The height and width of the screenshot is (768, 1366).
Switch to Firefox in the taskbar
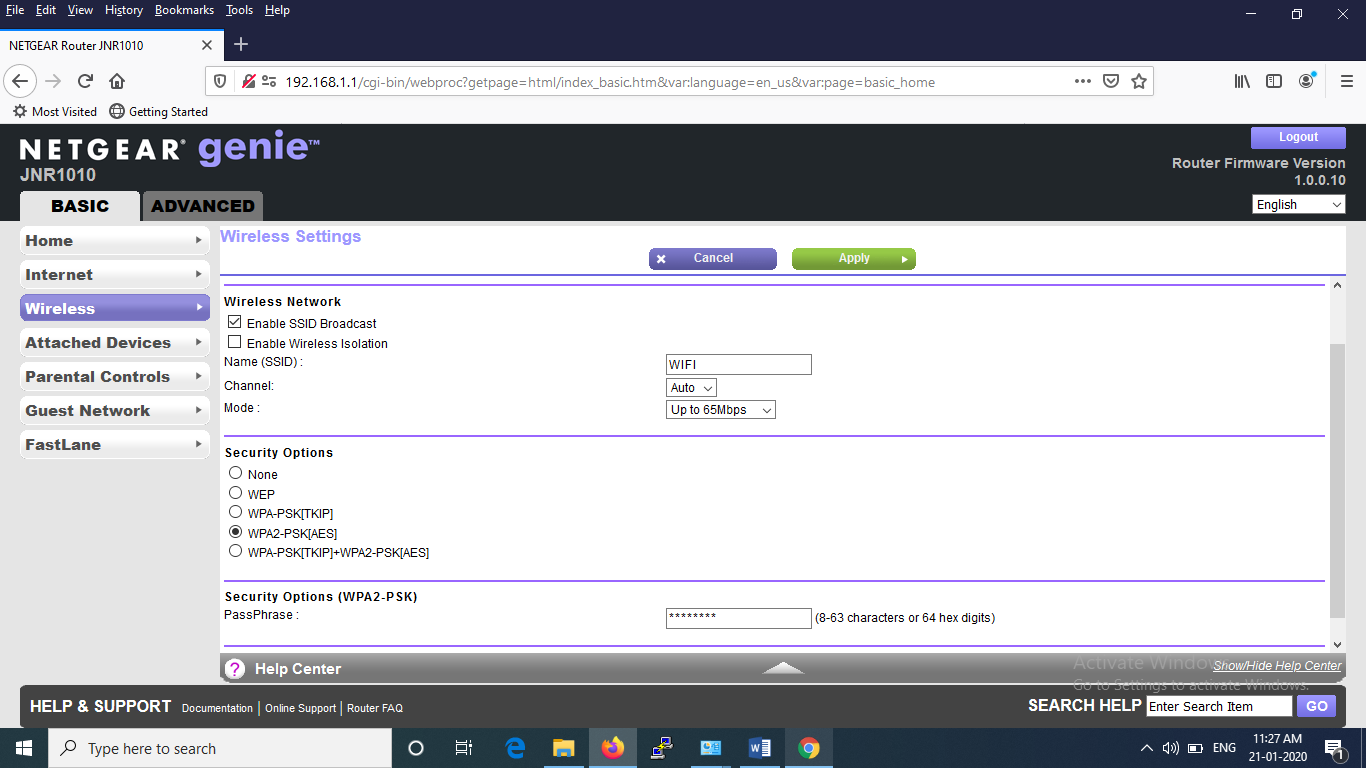point(613,748)
